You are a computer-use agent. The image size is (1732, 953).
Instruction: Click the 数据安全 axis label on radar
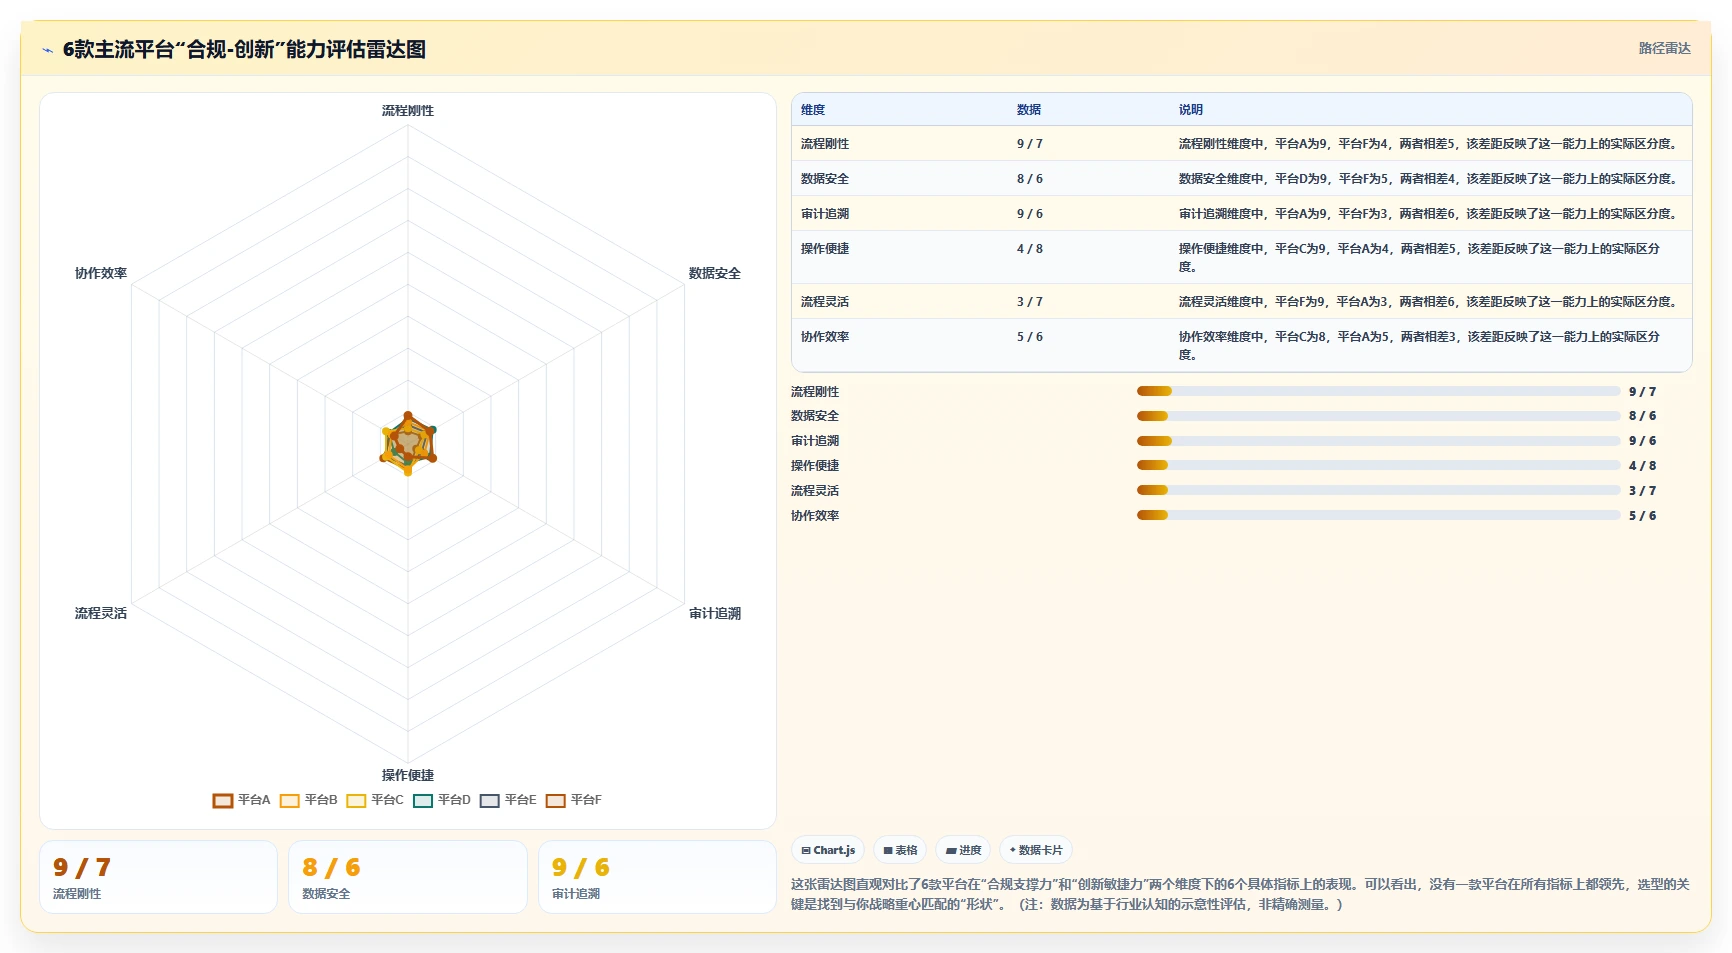pos(715,273)
